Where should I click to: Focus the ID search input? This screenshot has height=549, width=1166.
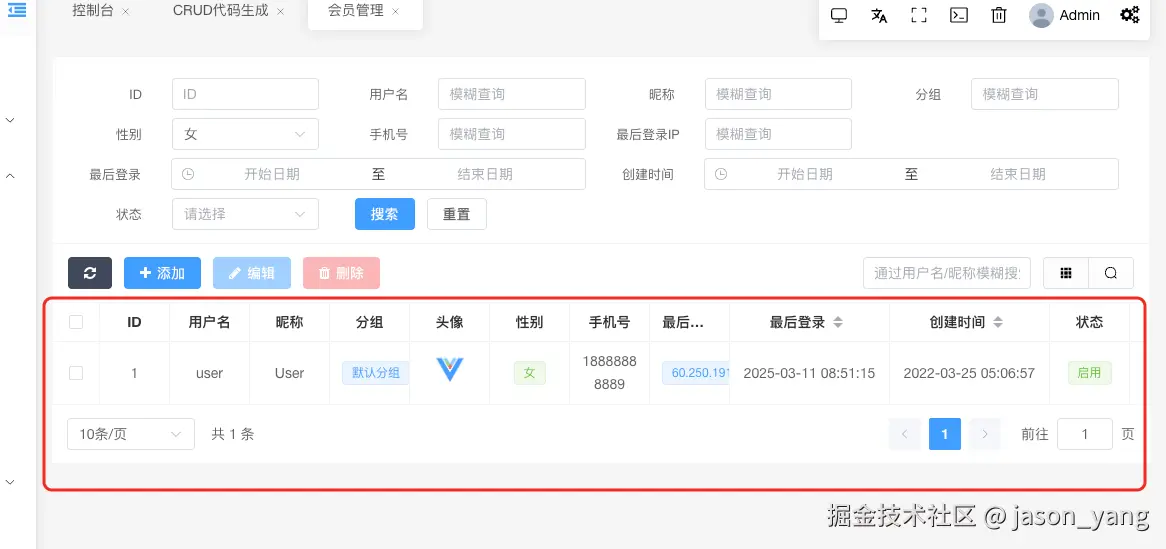245,94
